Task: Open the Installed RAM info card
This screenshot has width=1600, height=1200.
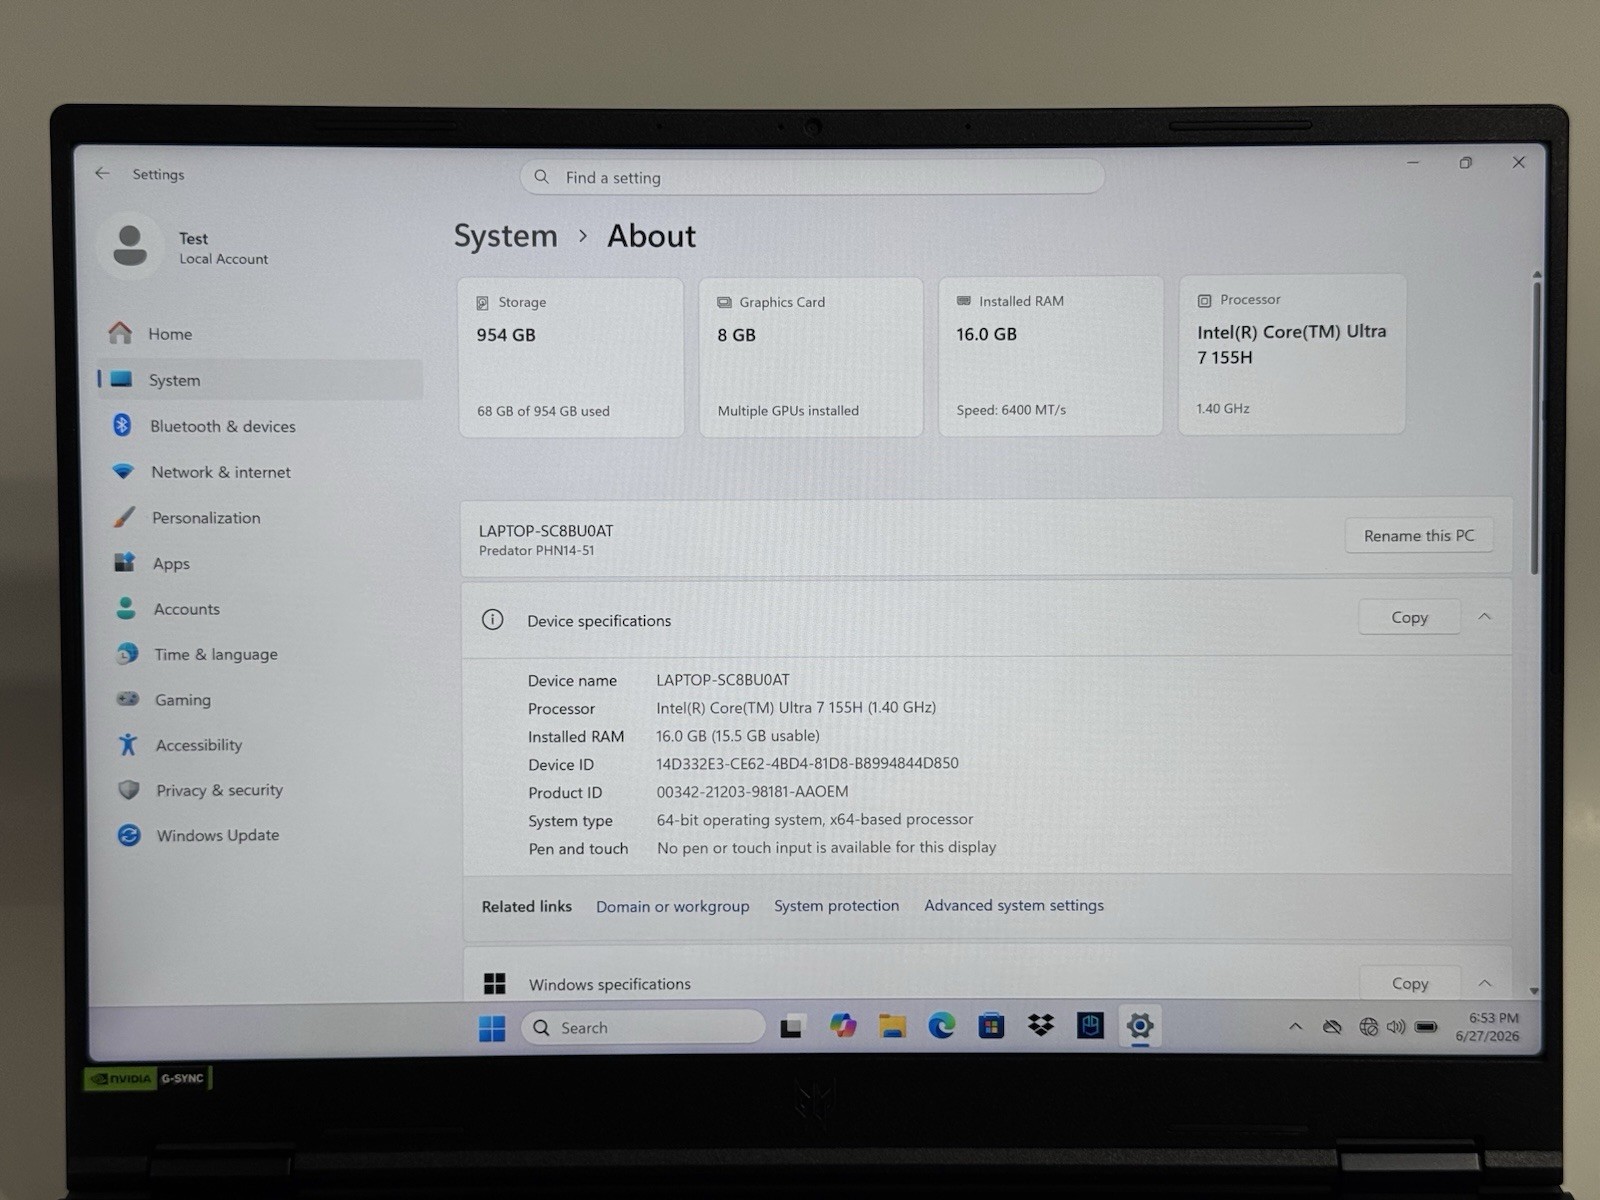Action: click(x=1050, y=357)
